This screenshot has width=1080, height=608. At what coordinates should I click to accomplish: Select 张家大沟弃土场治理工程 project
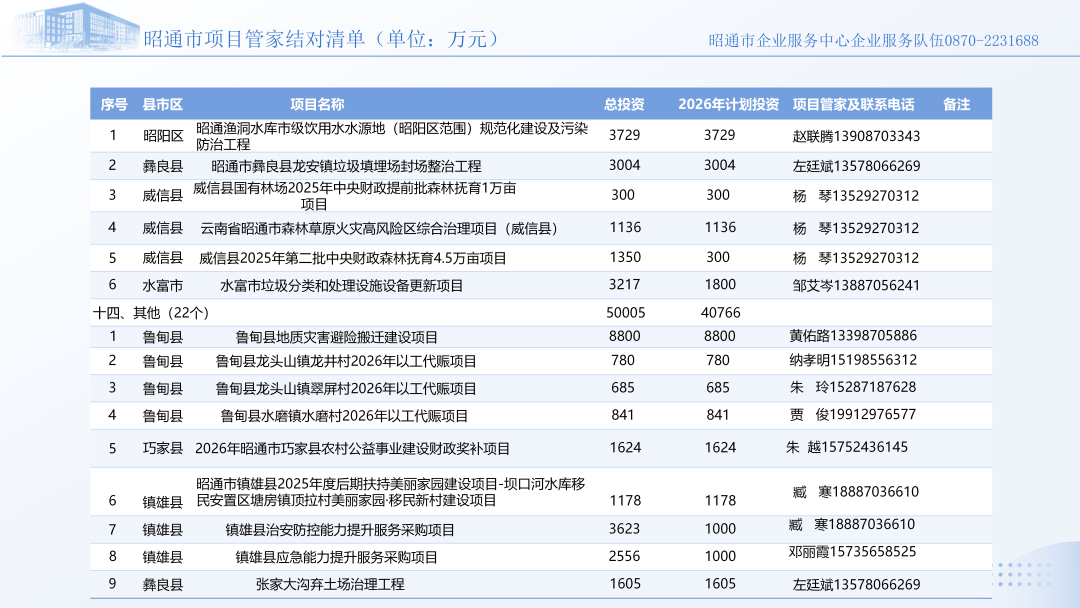(330, 585)
